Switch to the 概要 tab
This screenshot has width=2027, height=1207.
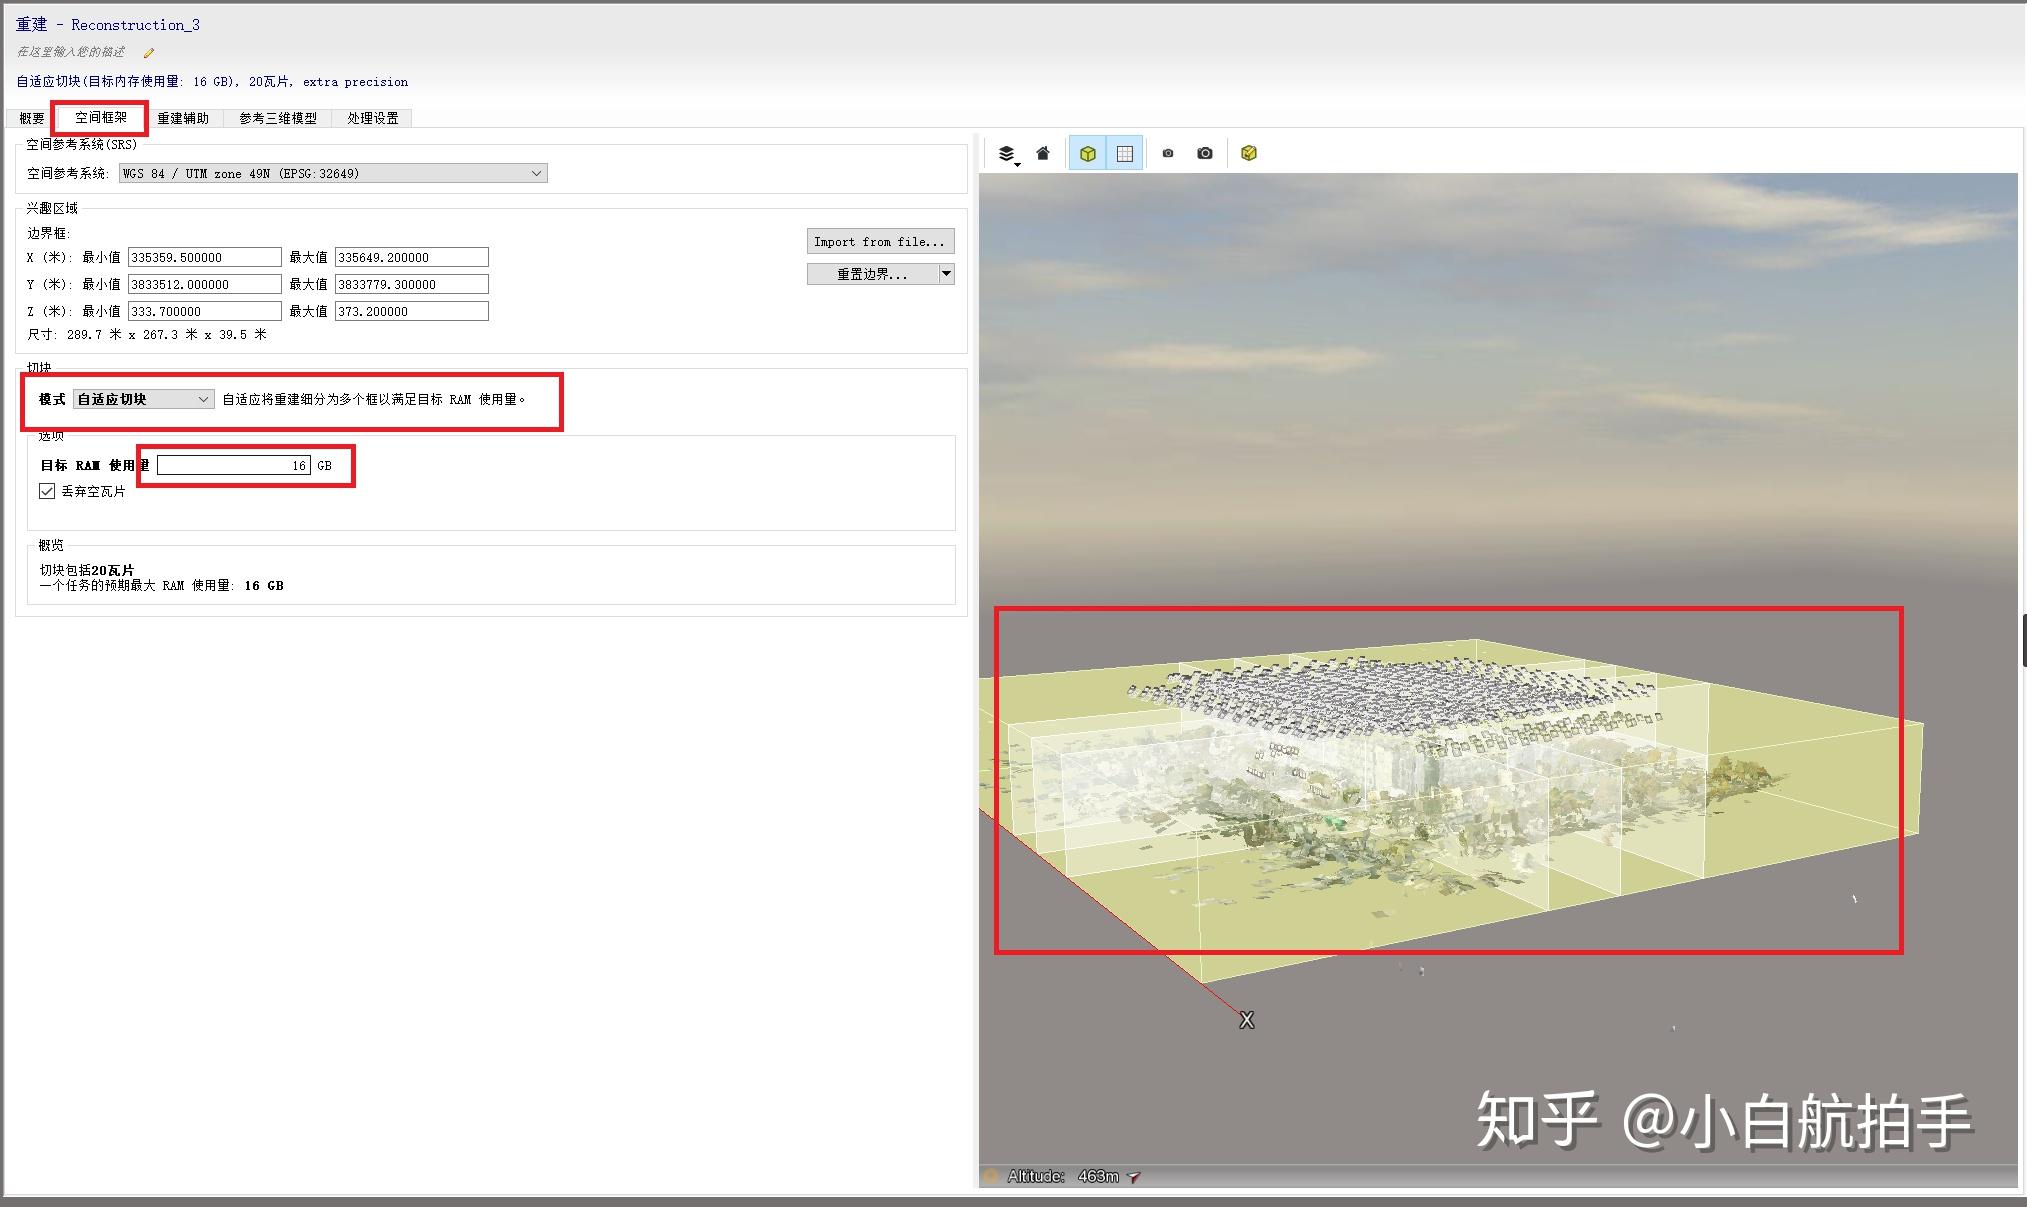coord(32,118)
